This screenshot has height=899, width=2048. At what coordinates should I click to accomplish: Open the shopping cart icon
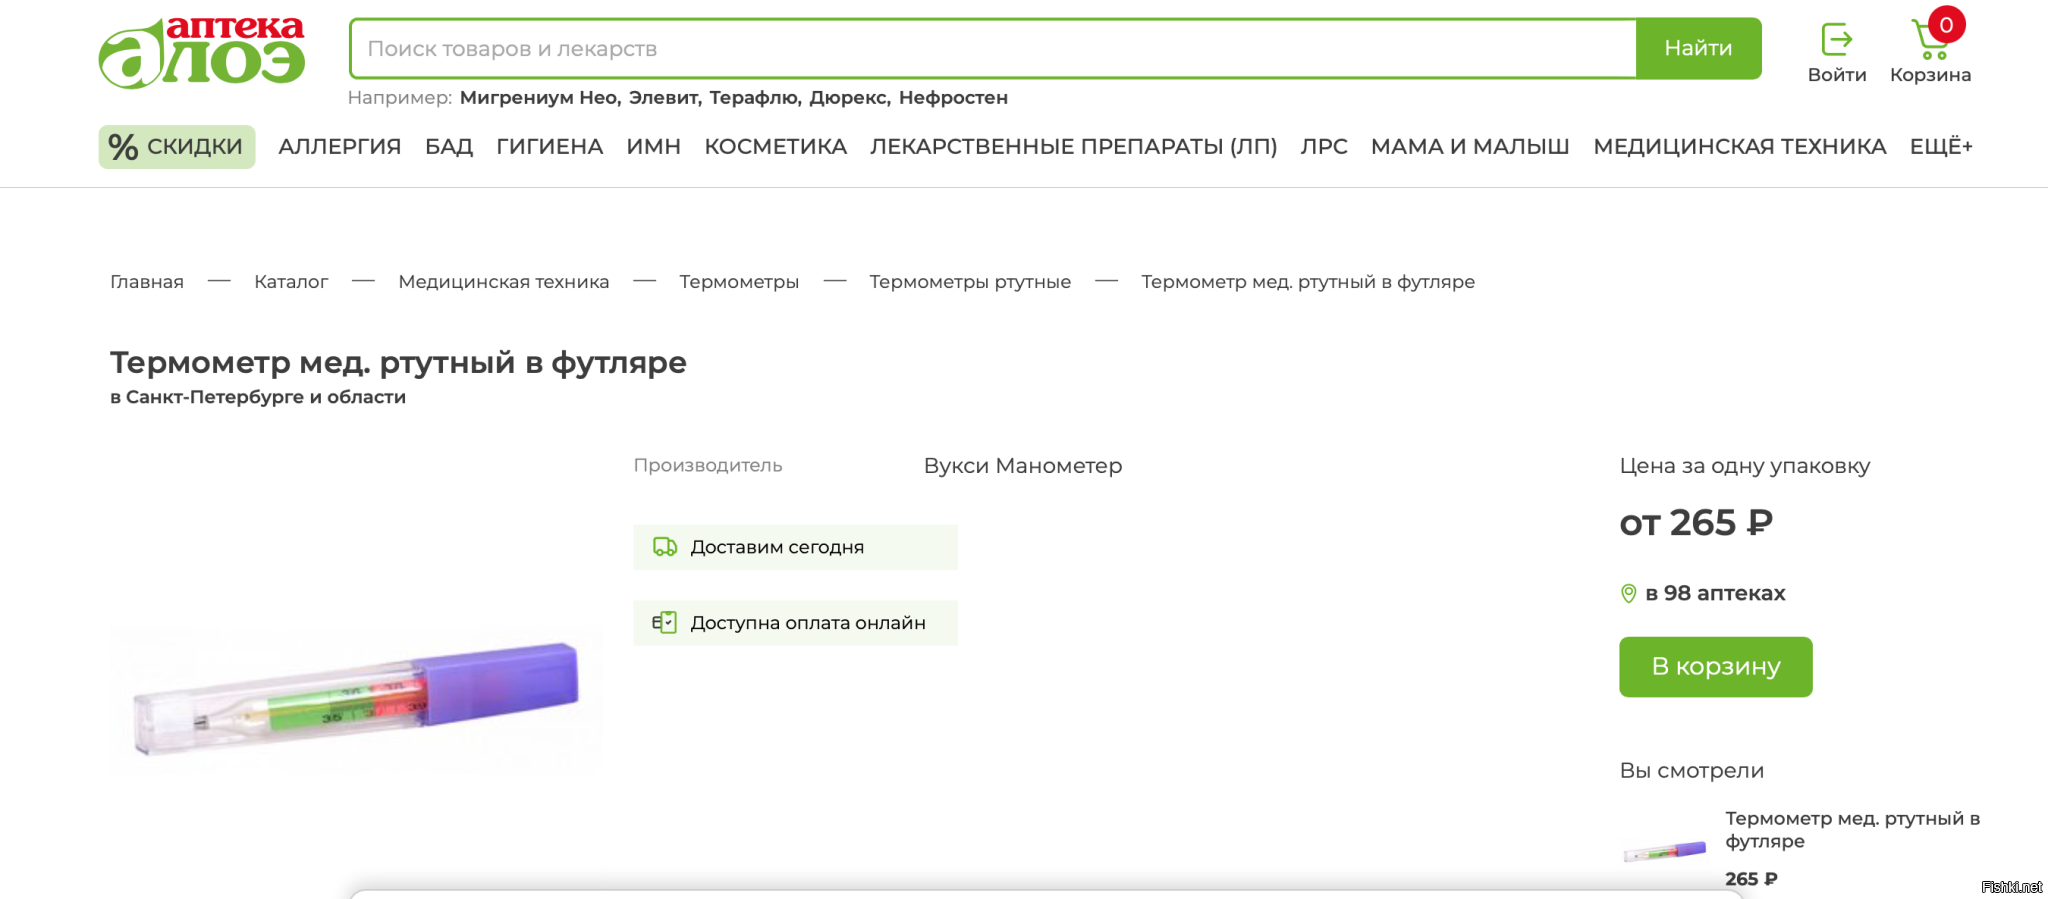pos(1930,41)
